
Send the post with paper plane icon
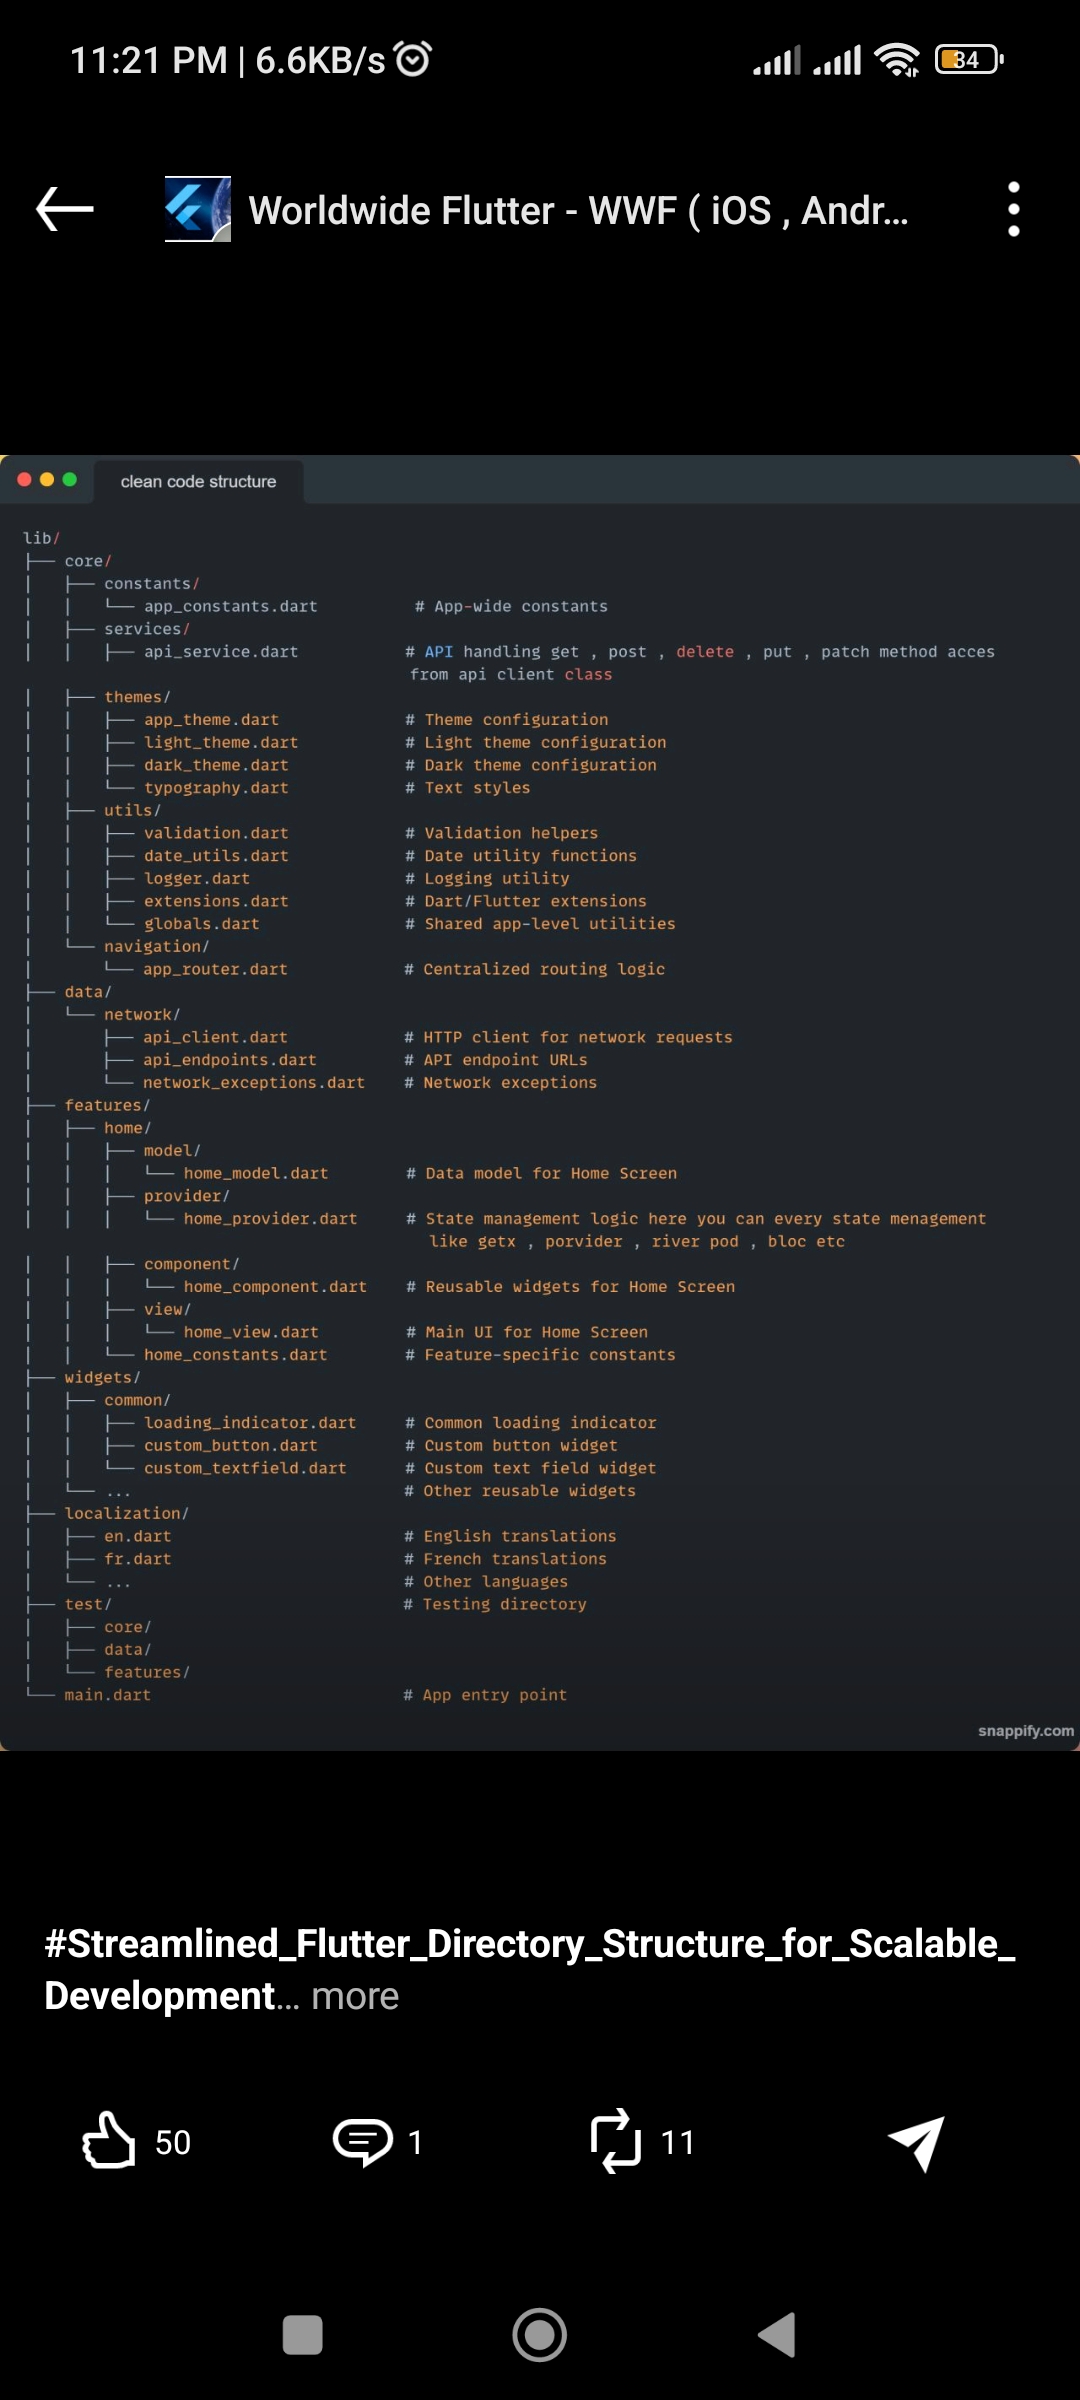[x=917, y=2143]
